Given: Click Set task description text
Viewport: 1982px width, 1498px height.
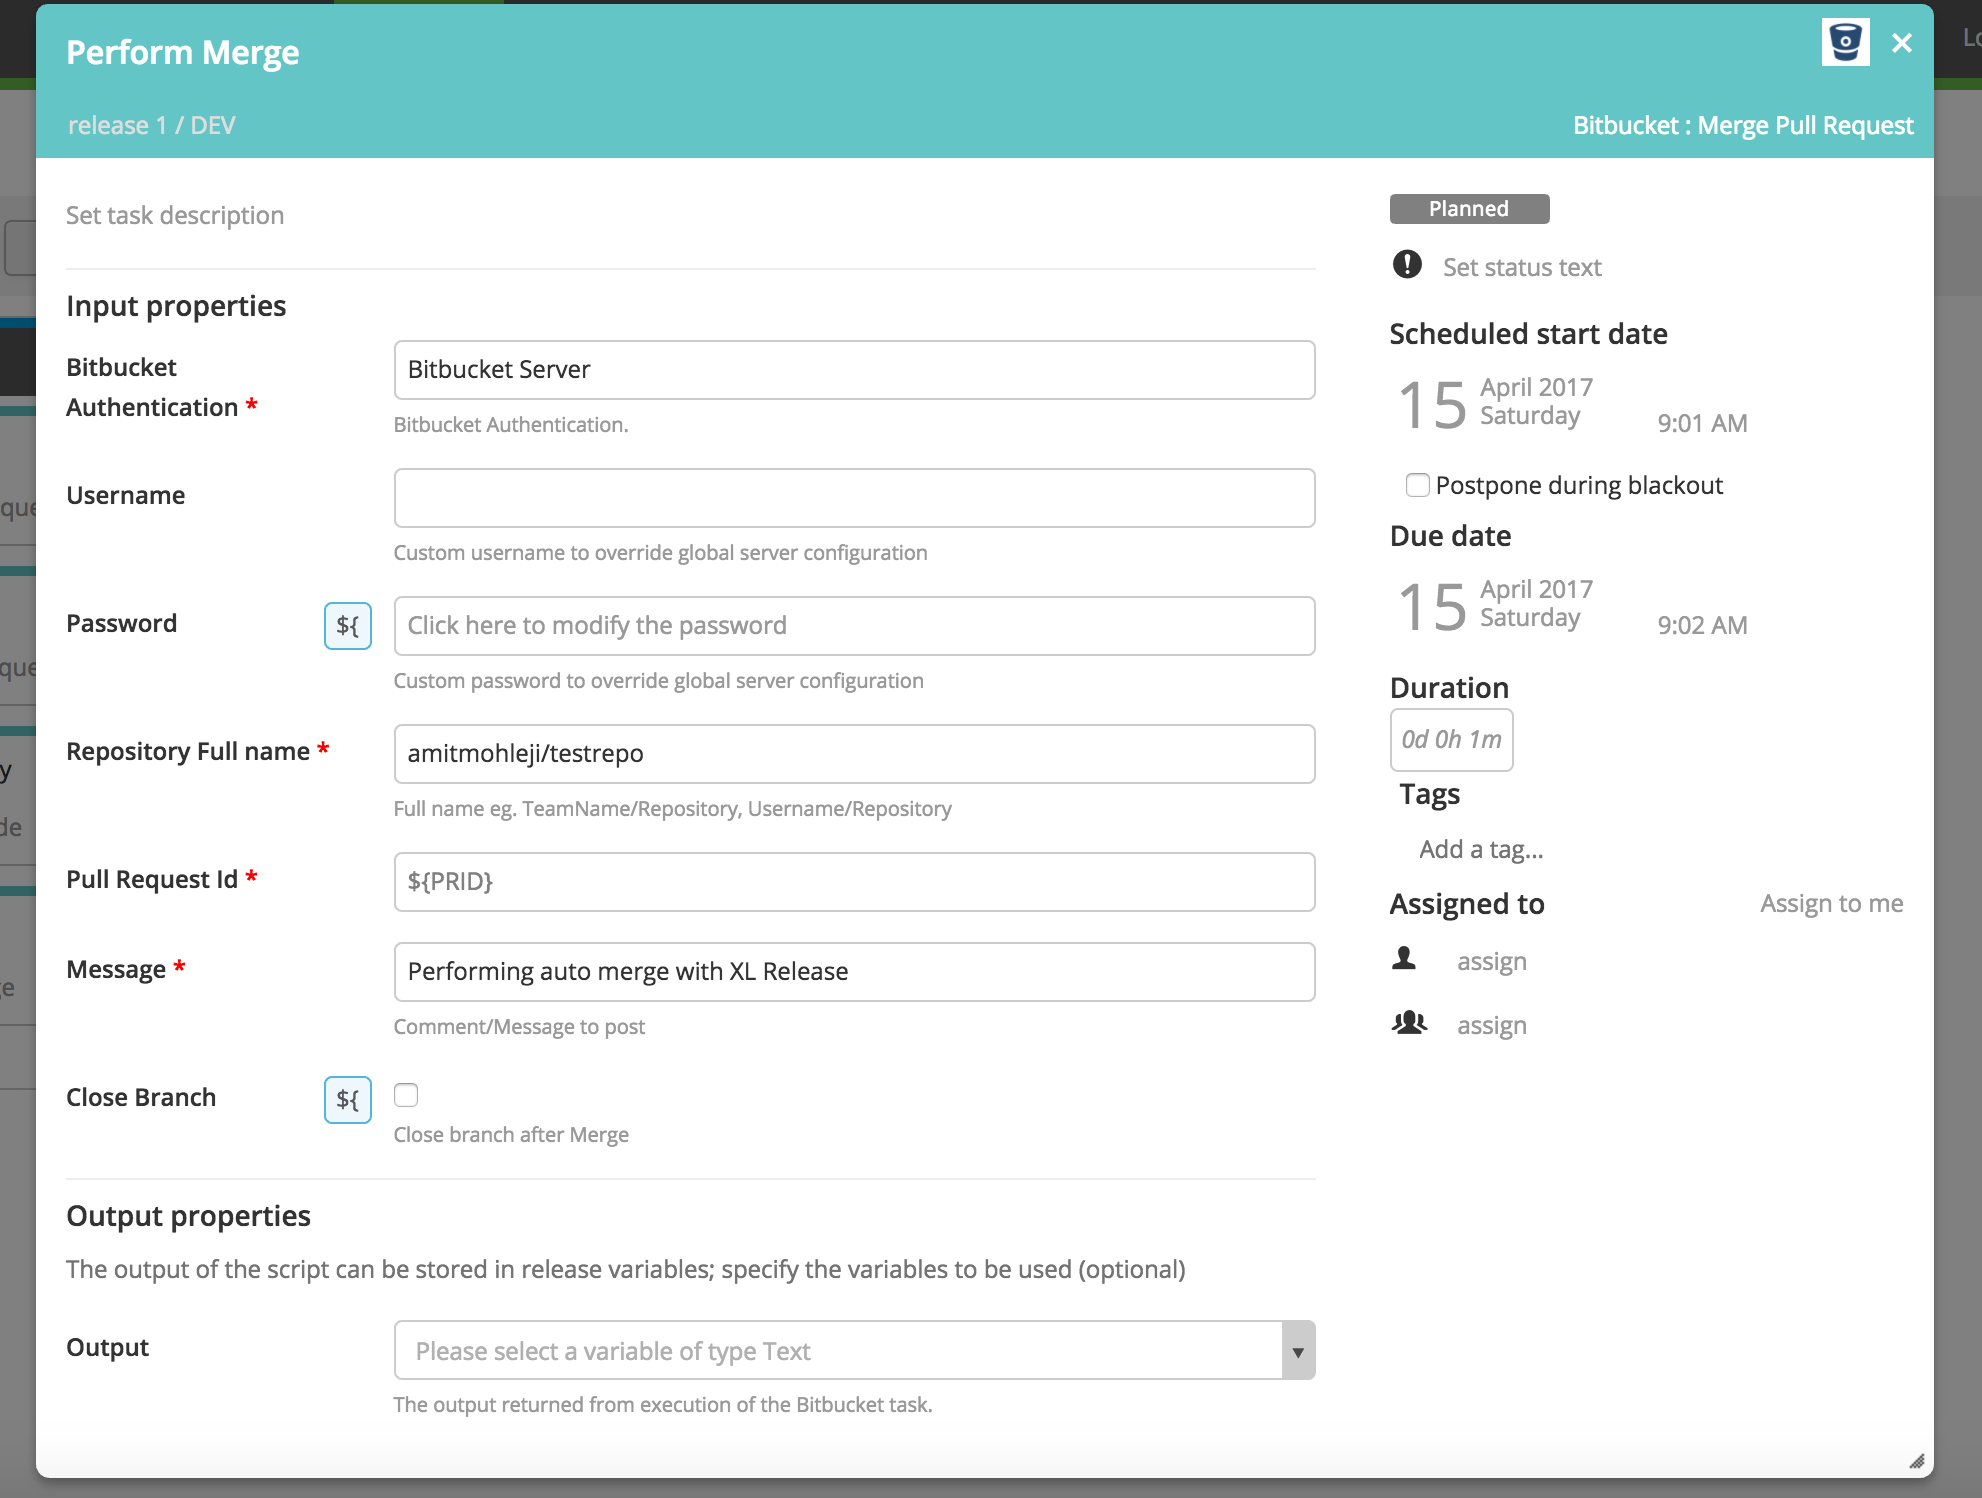Looking at the screenshot, I should [x=175, y=215].
